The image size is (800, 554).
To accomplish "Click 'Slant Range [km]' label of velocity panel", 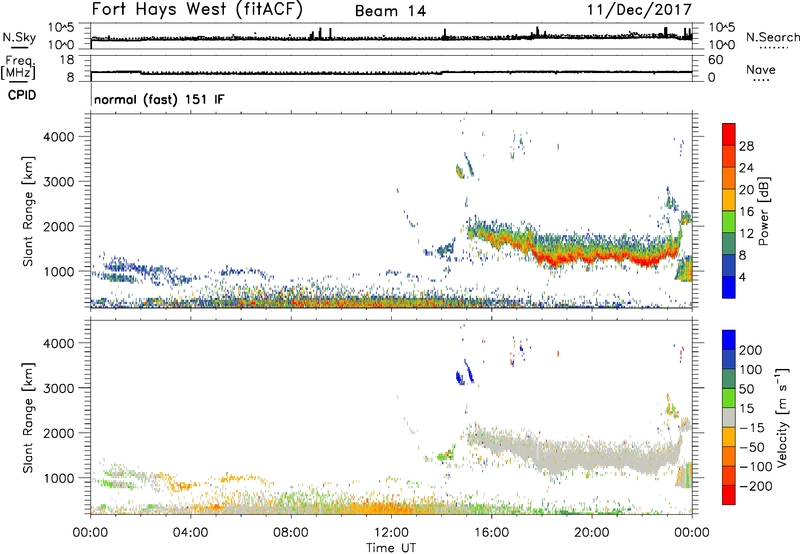I will coord(28,417).
